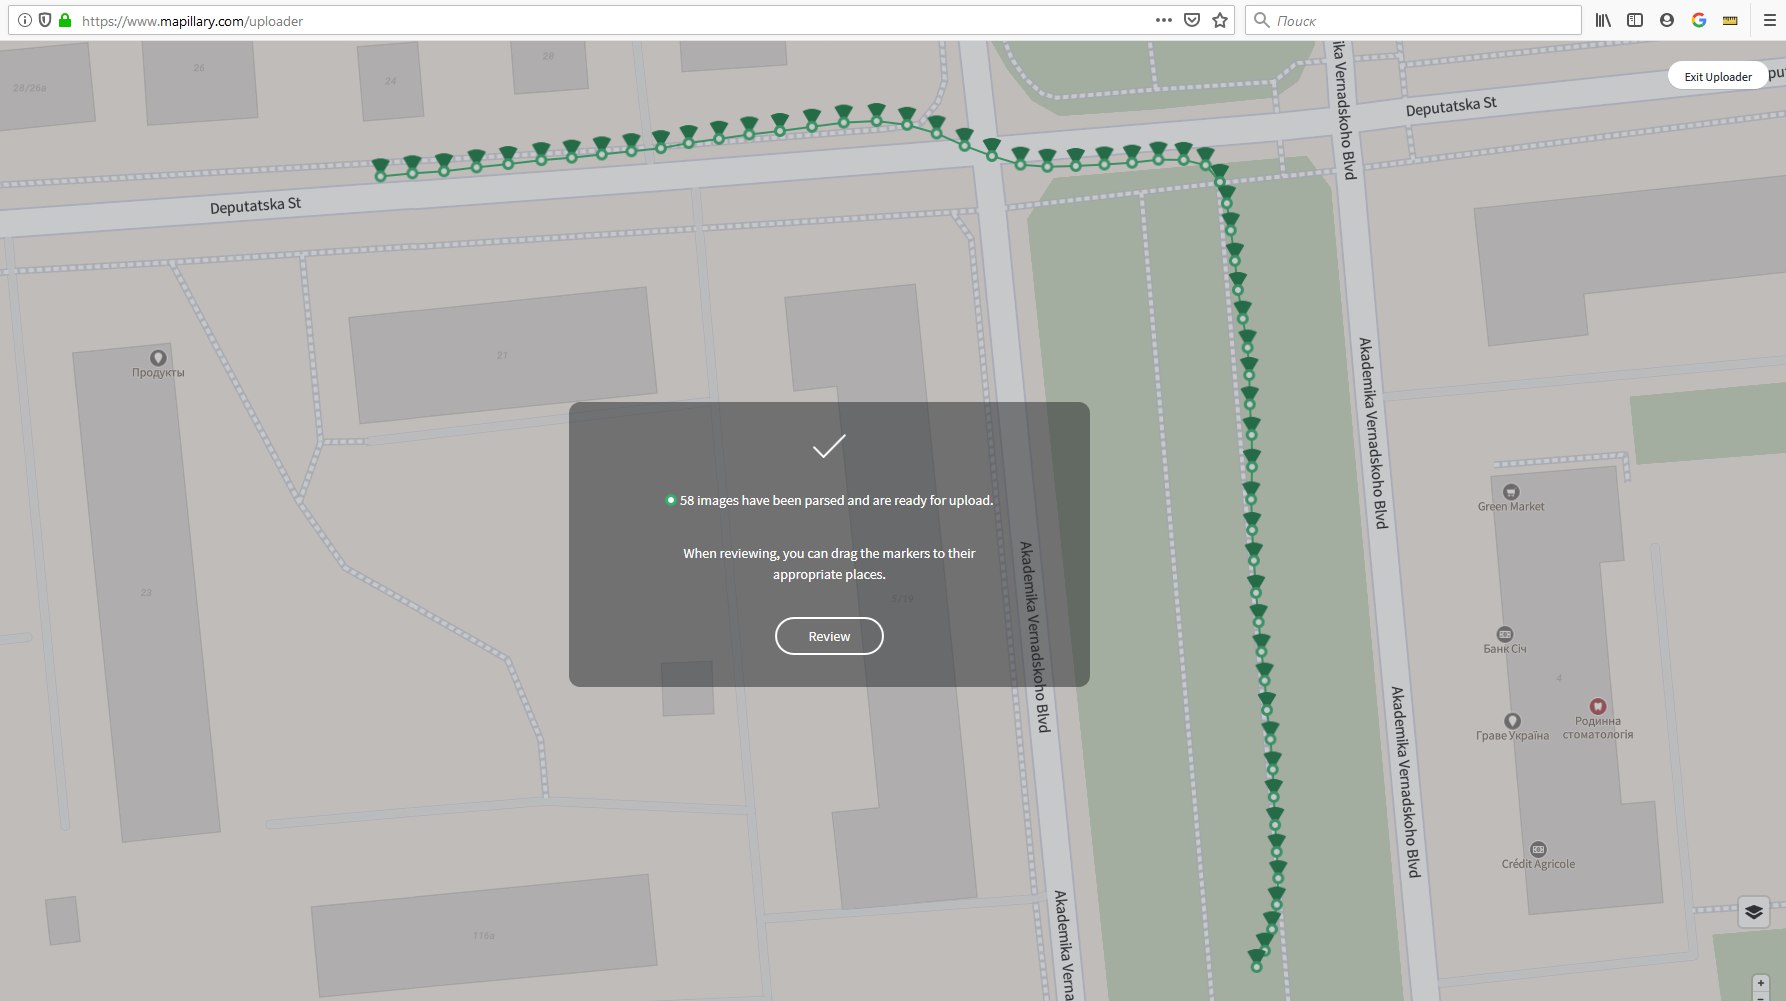Click the site information icon in address bar
The width and height of the screenshot is (1786, 1001).
(x=25, y=20)
